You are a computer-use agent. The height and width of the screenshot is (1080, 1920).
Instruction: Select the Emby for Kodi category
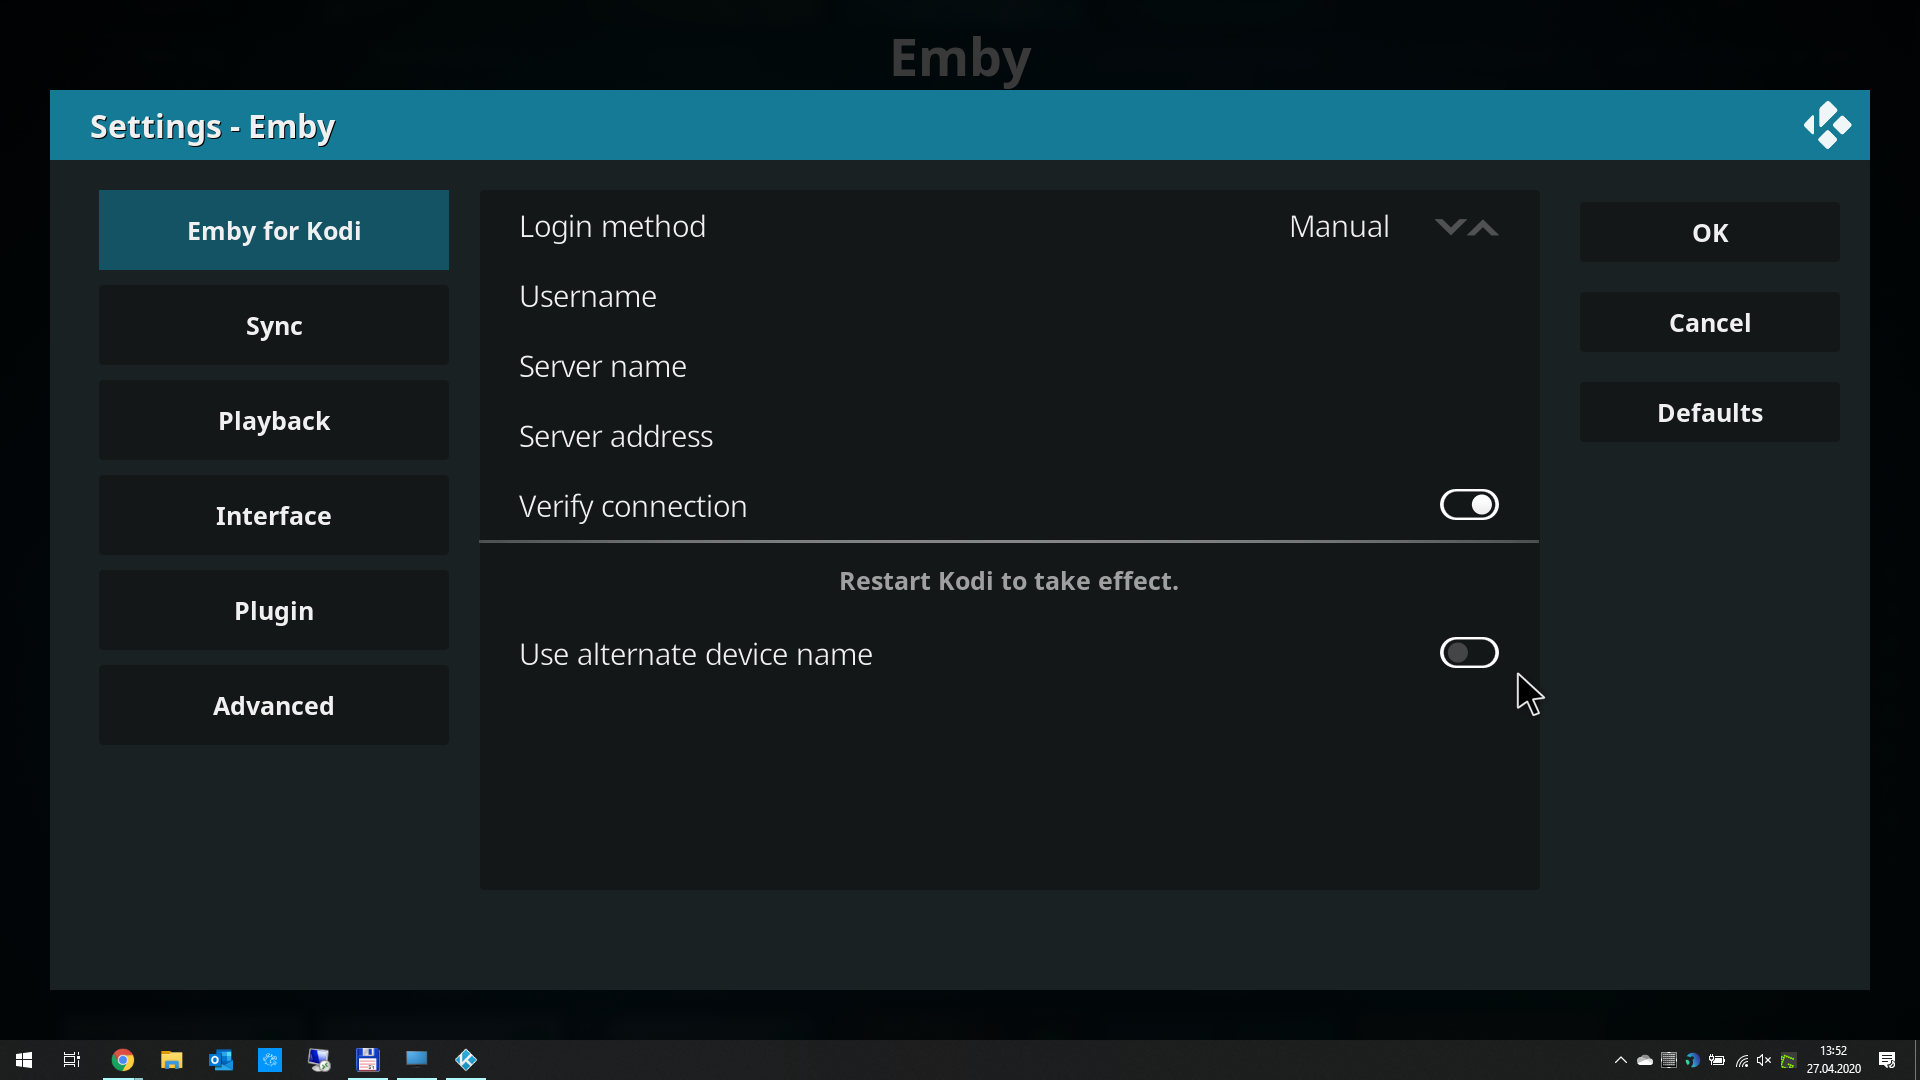(x=274, y=230)
